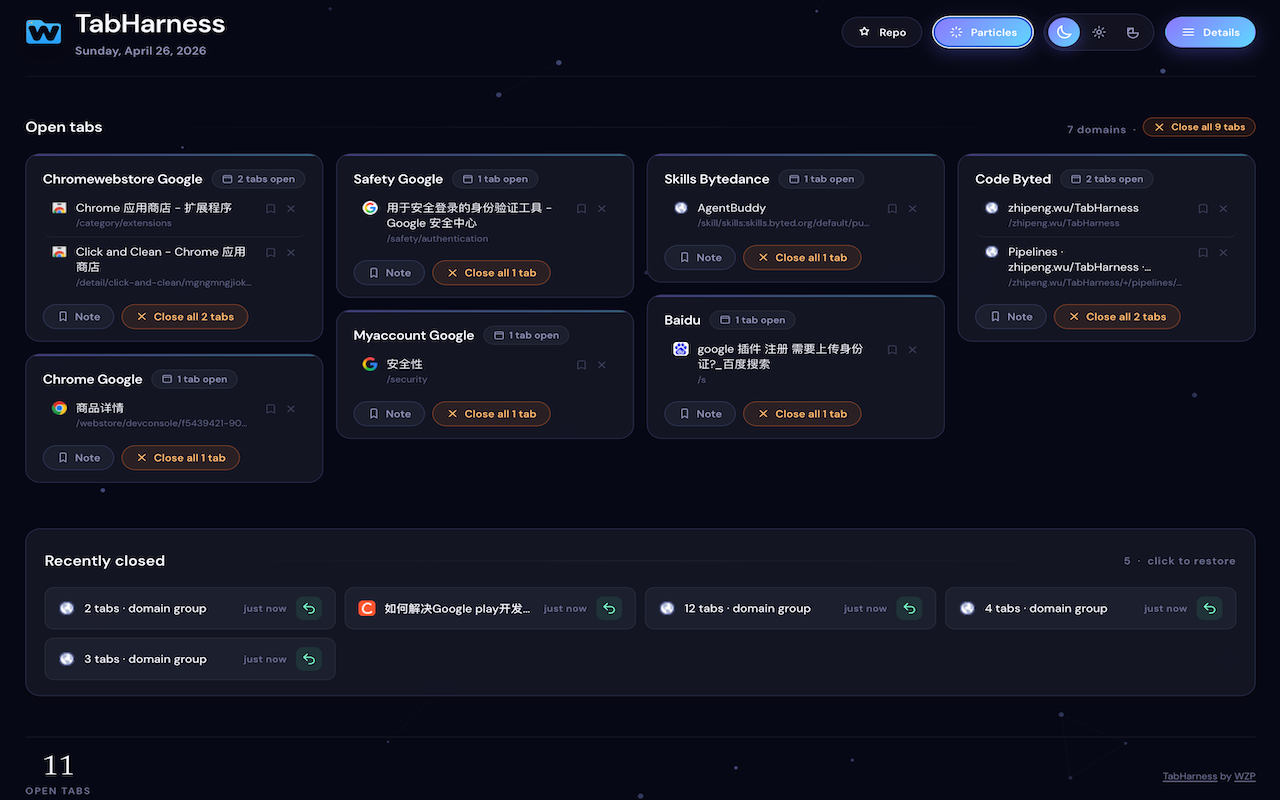Open the Click and Clean tab title
The width and height of the screenshot is (1280, 800).
[161, 259]
